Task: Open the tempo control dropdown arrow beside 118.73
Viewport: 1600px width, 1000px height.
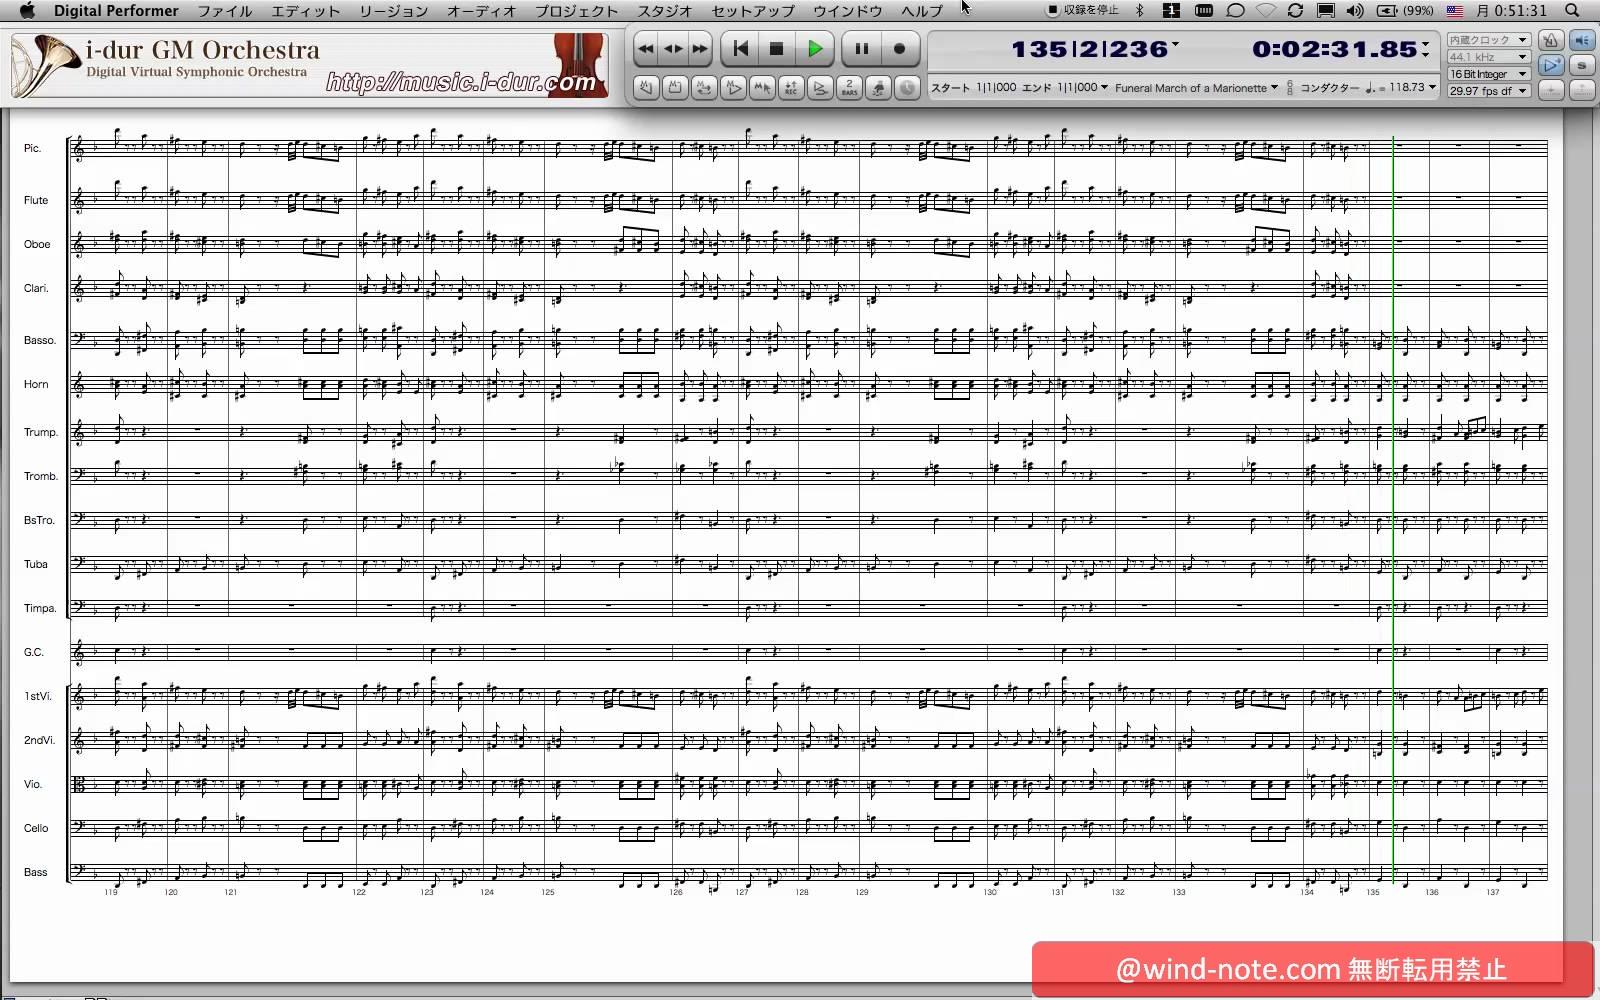Action: tap(1432, 88)
